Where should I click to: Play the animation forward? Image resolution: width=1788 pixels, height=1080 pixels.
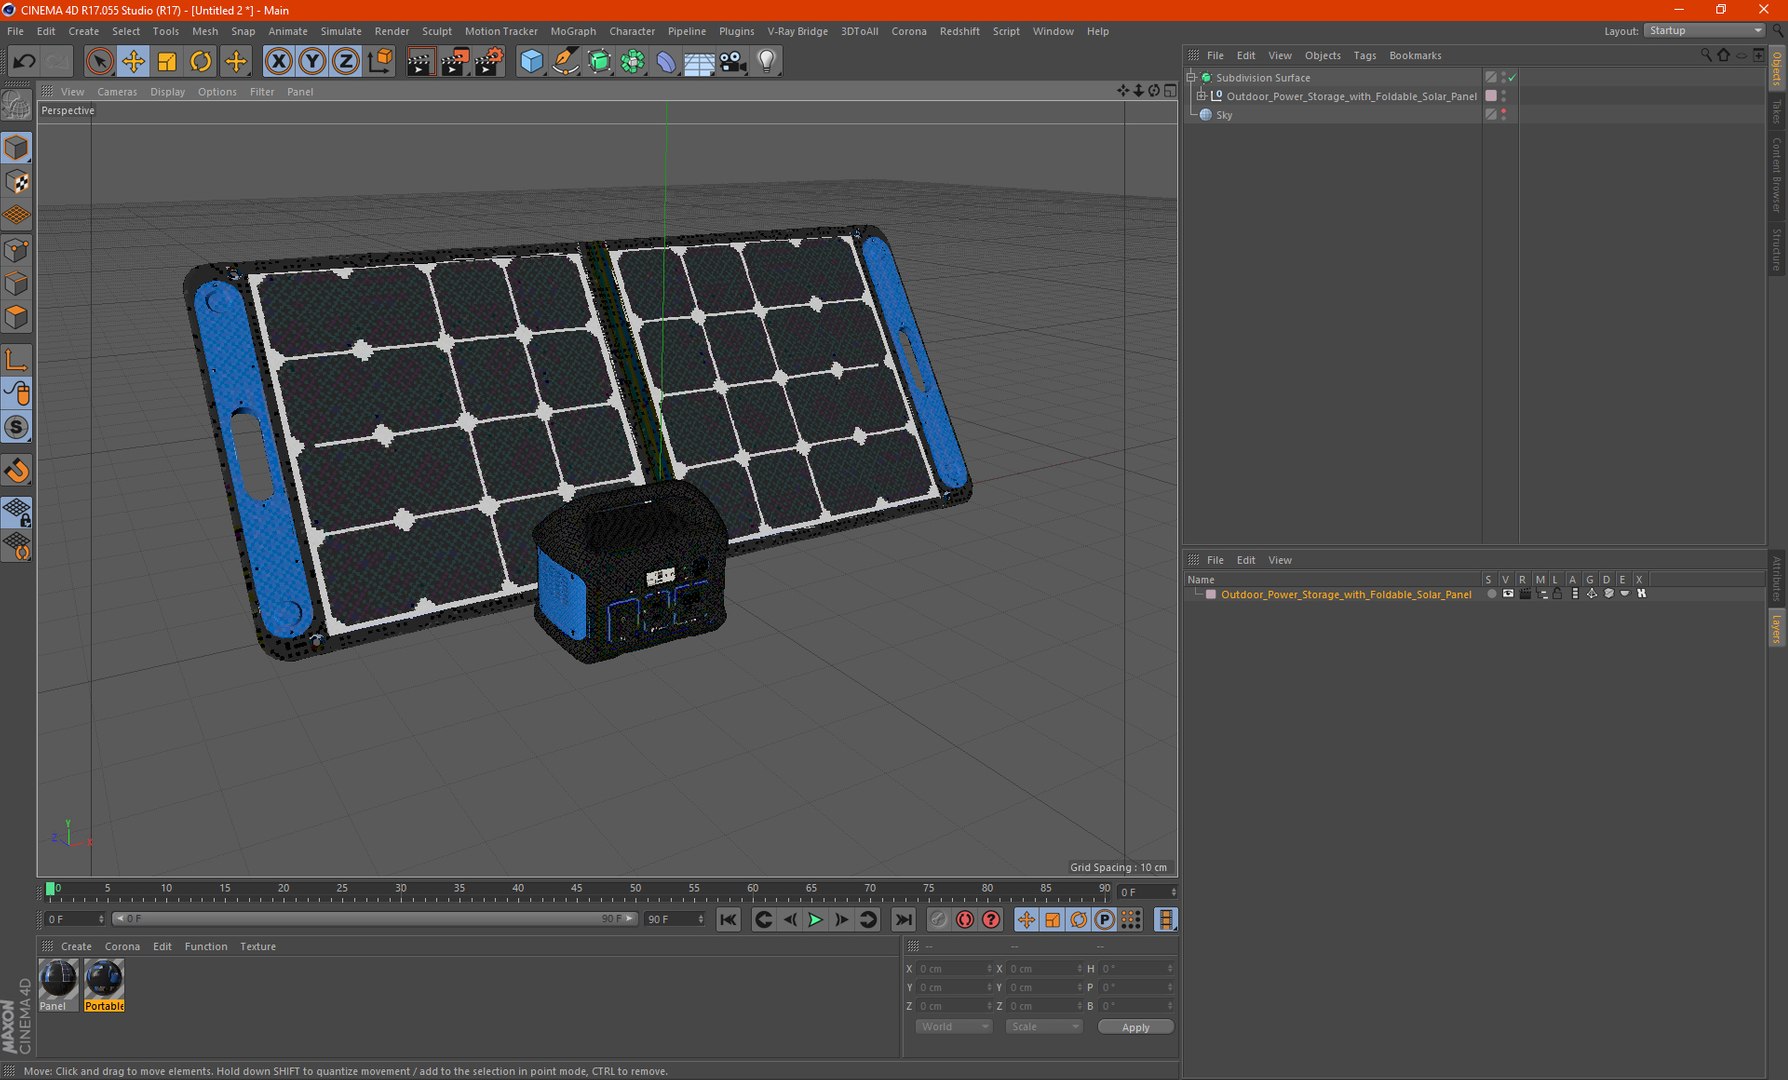(815, 920)
